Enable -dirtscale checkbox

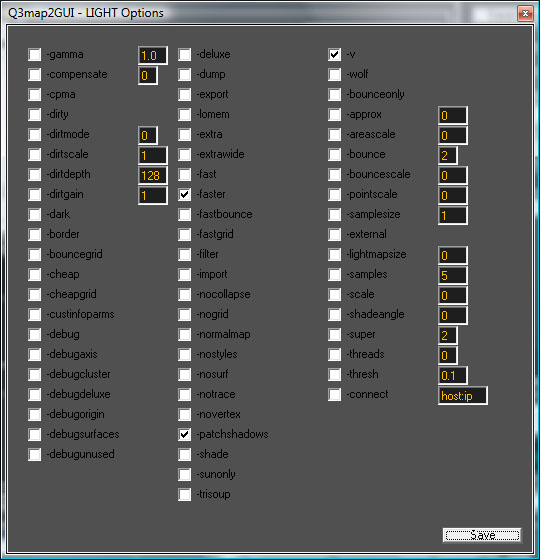tap(35, 155)
